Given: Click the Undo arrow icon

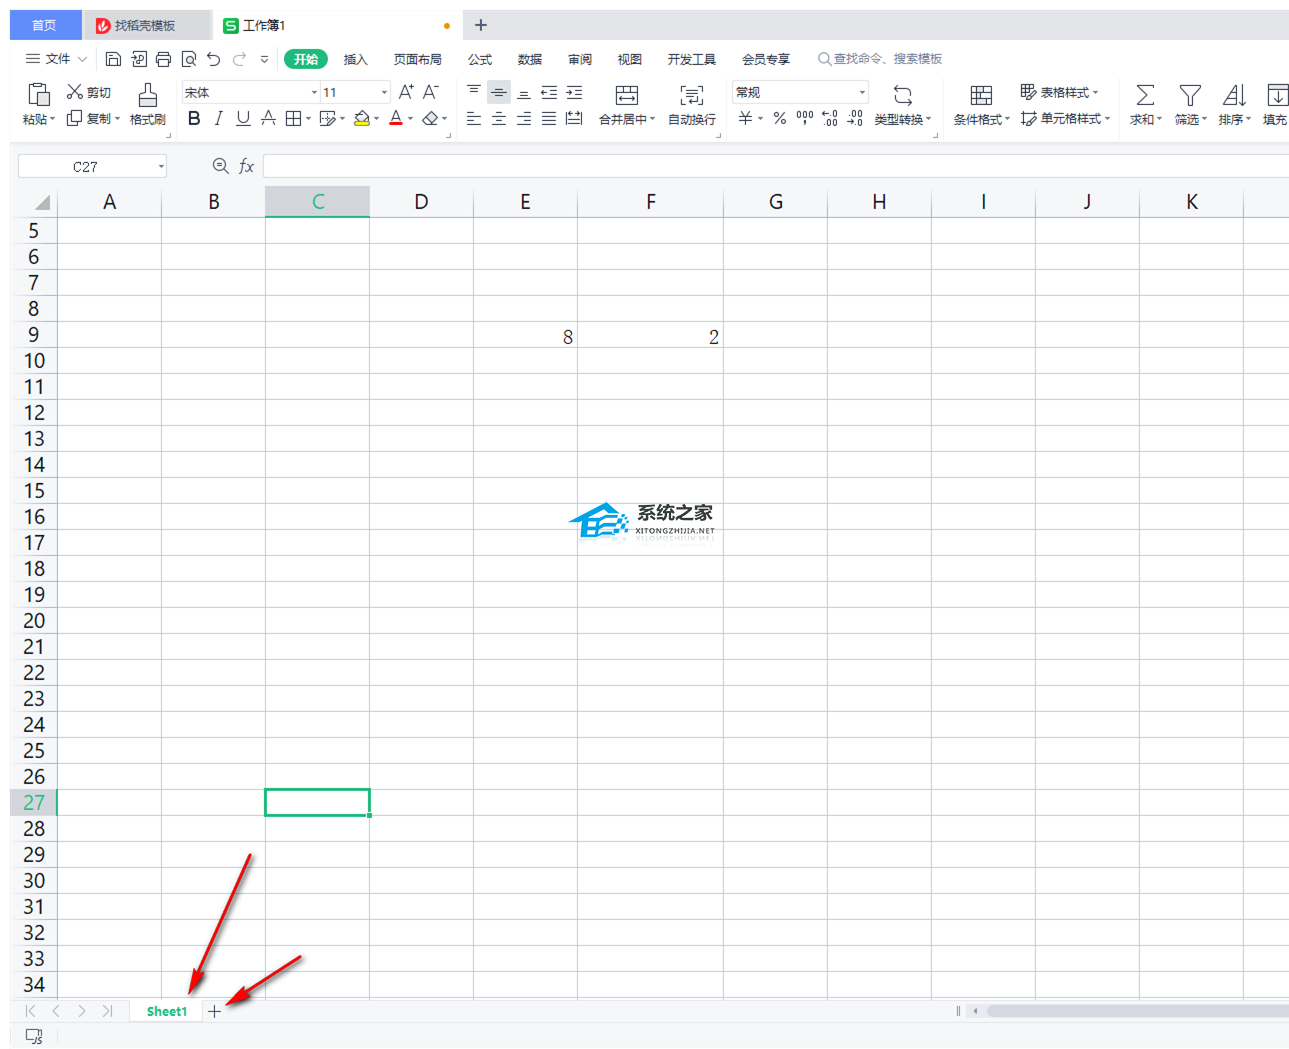Looking at the screenshot, I should (x=213, y=59).
